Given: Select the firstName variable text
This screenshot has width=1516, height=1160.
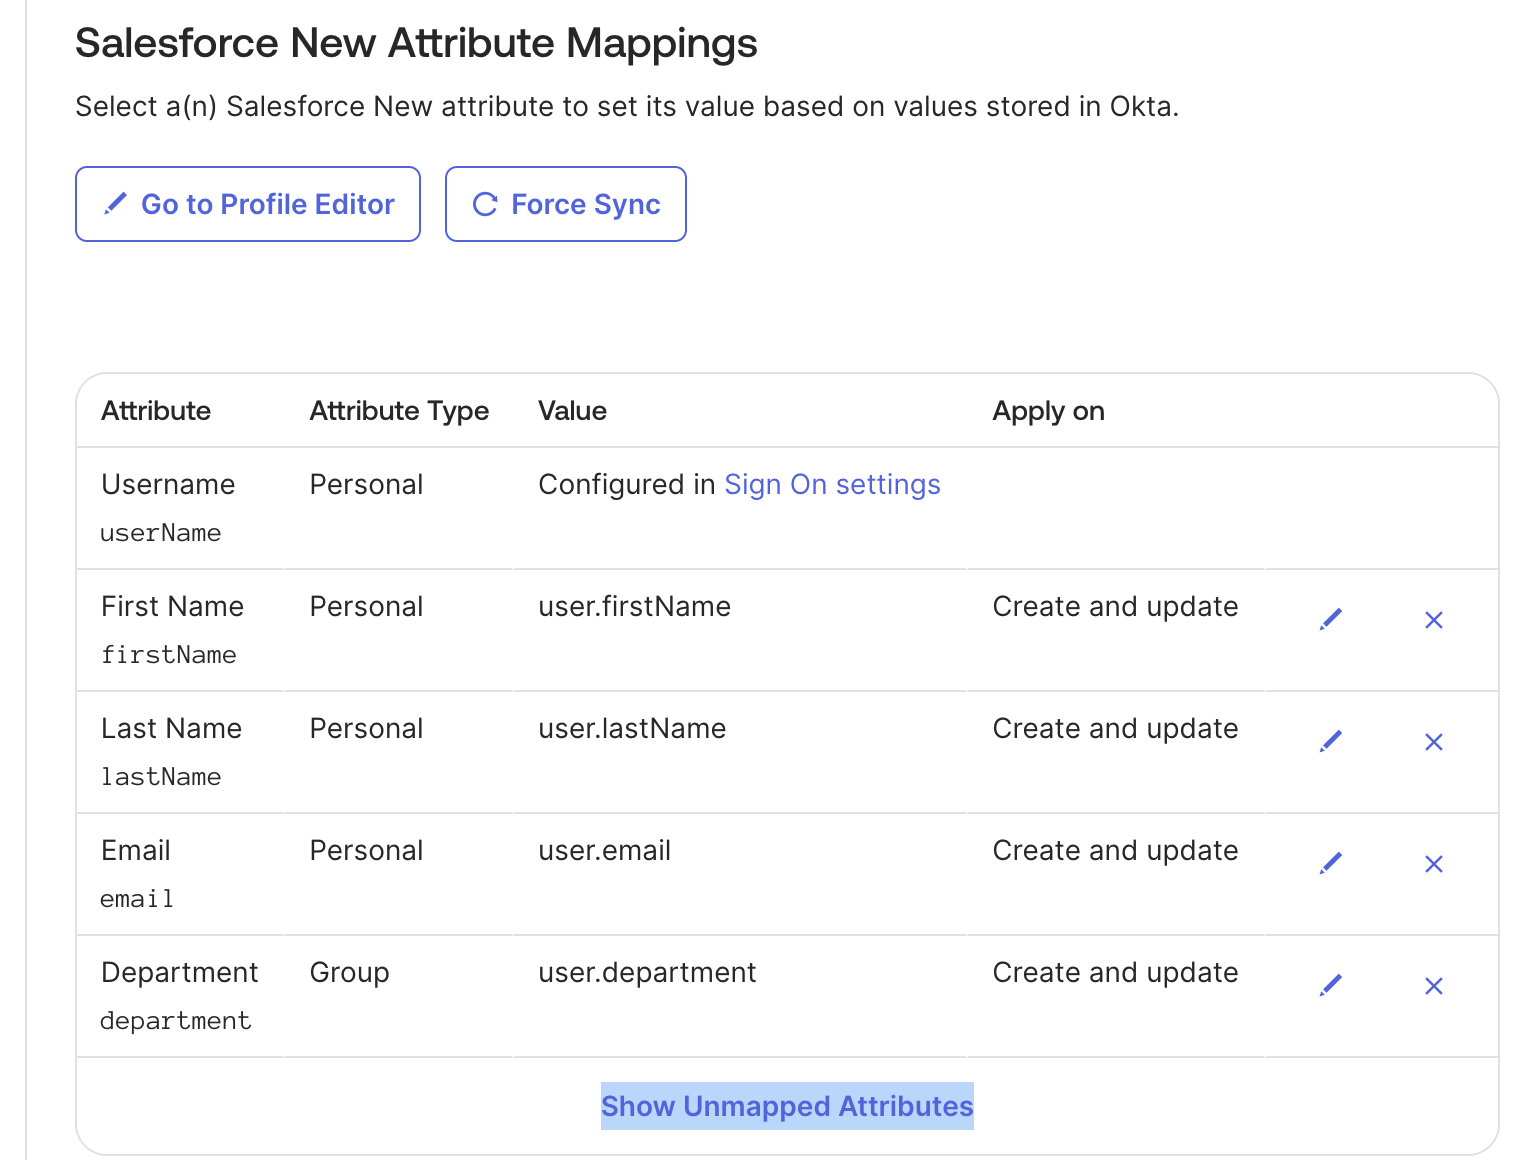Looking at the screenshot, I should pyautogui.click(x=169, y=655).
